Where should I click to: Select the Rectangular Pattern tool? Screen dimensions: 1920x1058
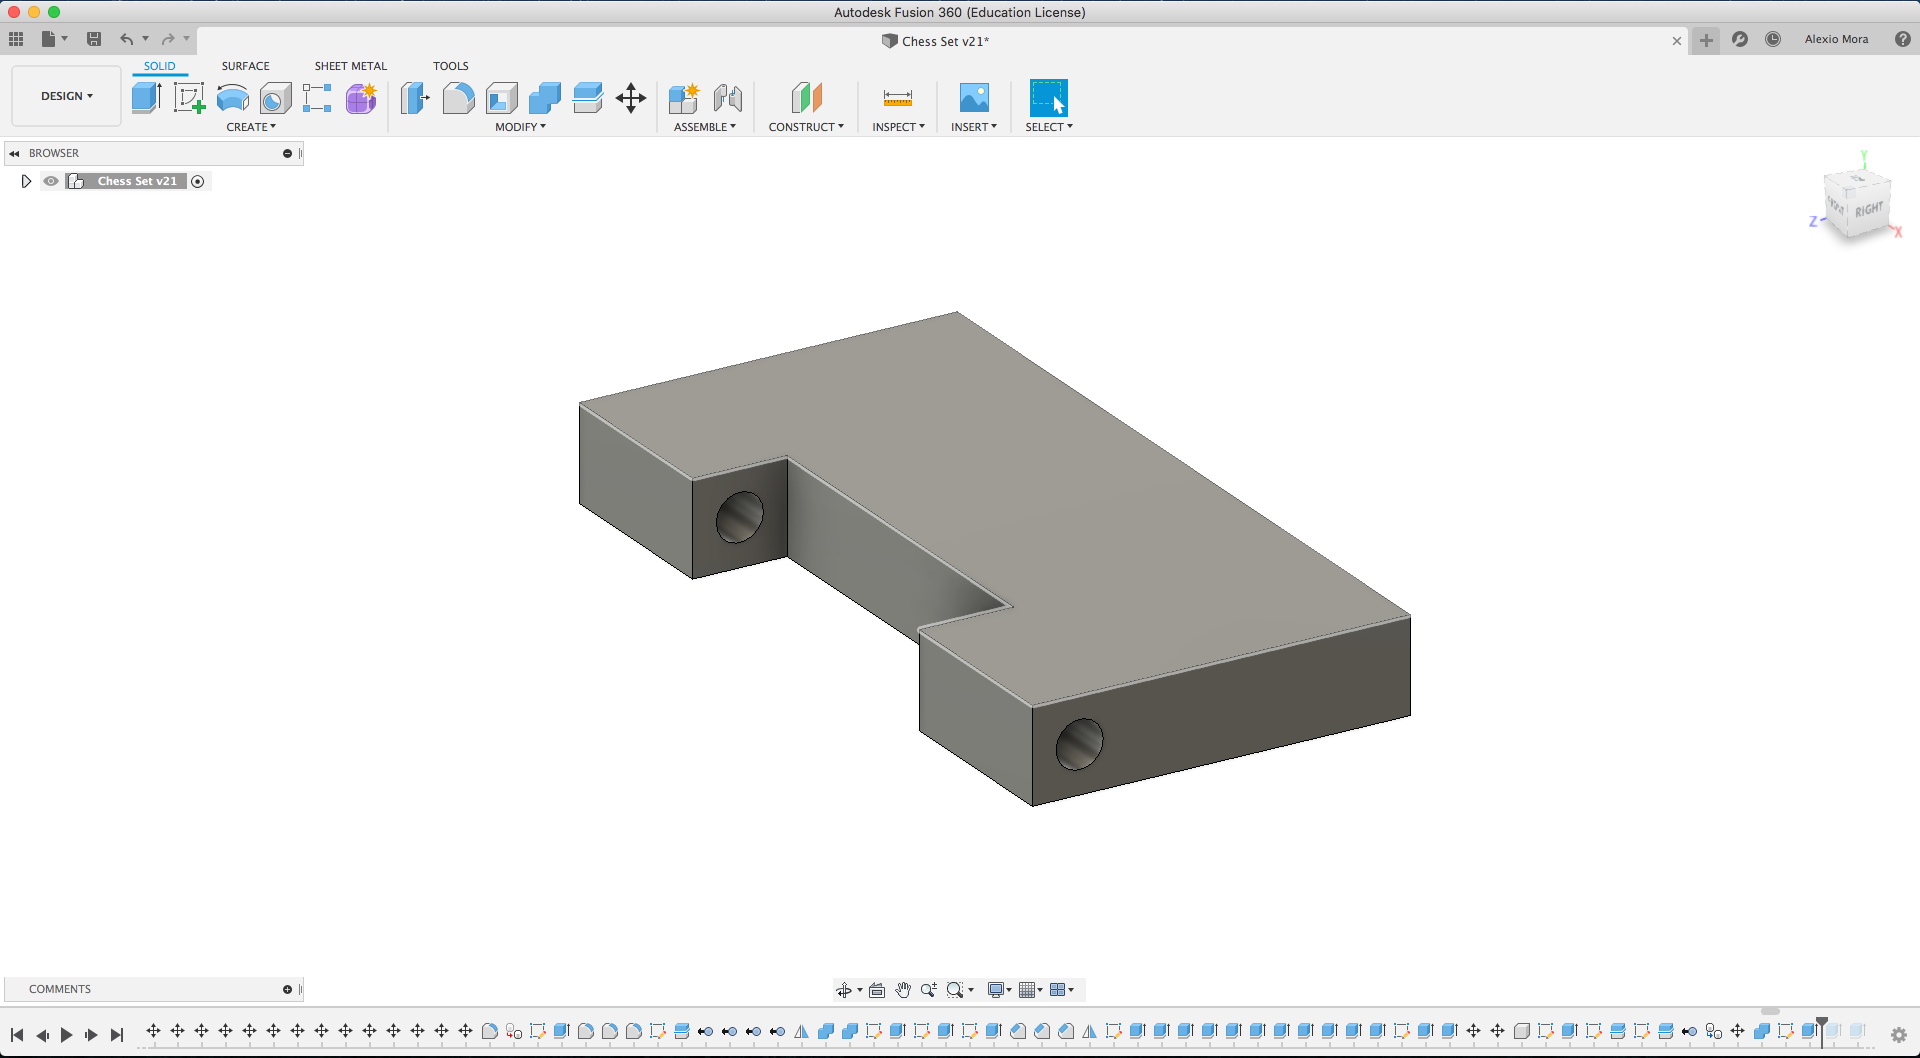point(317,98)
